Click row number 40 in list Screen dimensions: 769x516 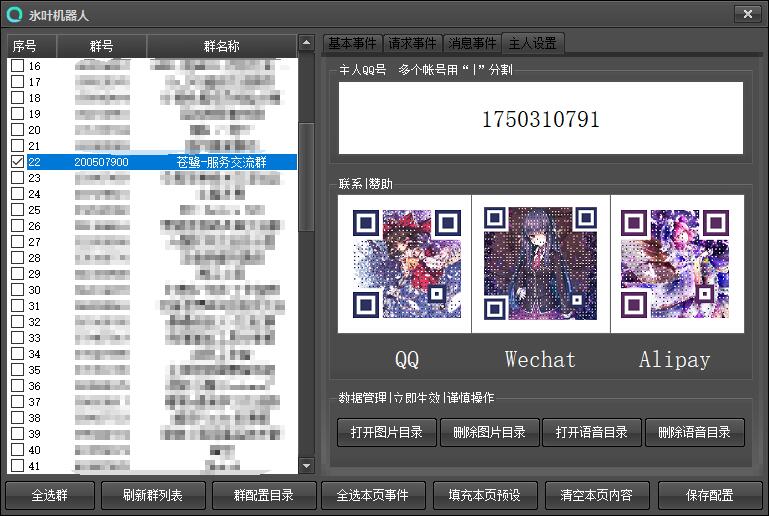pos(34,450)
